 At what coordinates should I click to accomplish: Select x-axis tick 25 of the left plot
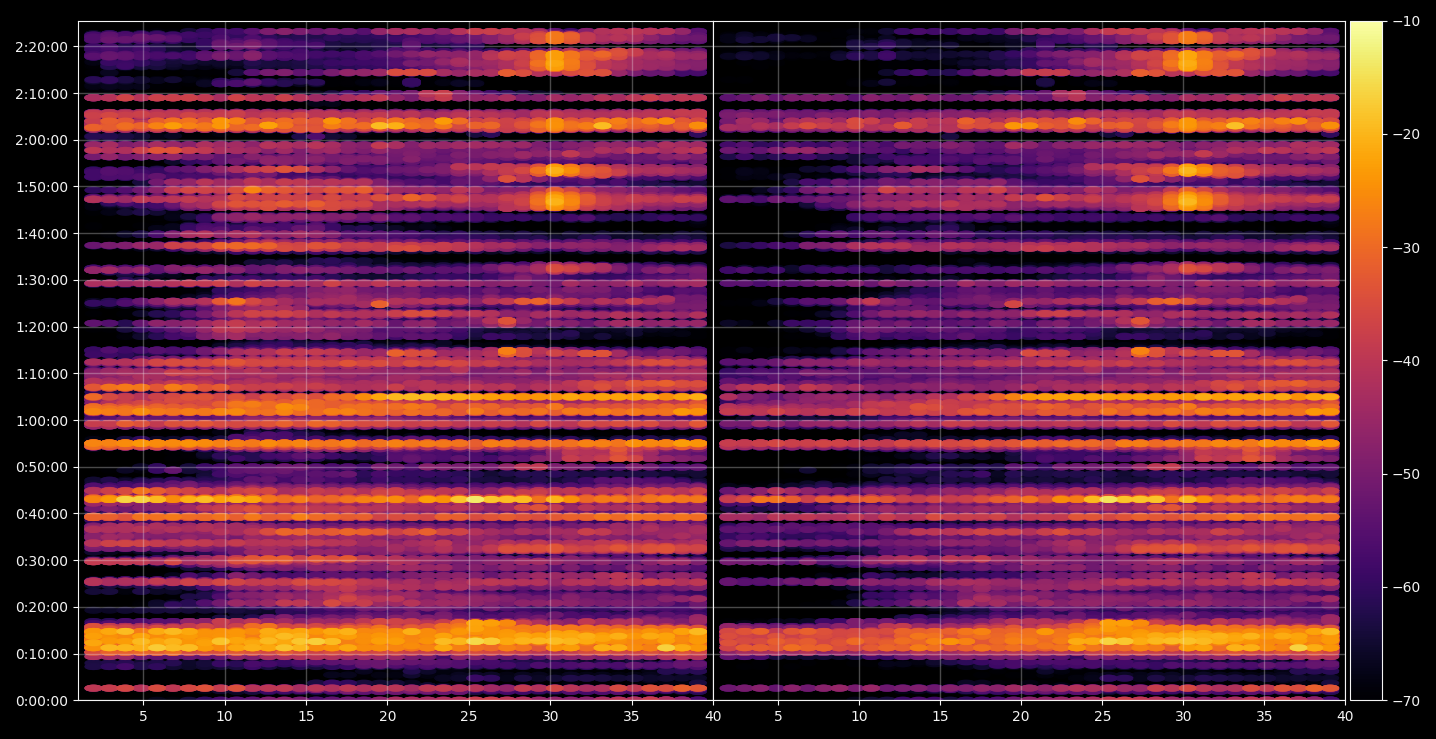pos(469,716)
